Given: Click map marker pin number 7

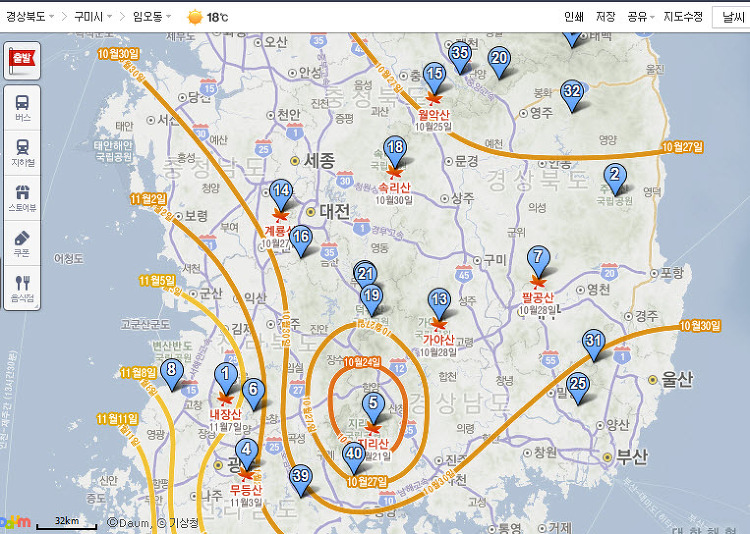Looking at the screenshot, I should tap(538, 258).
